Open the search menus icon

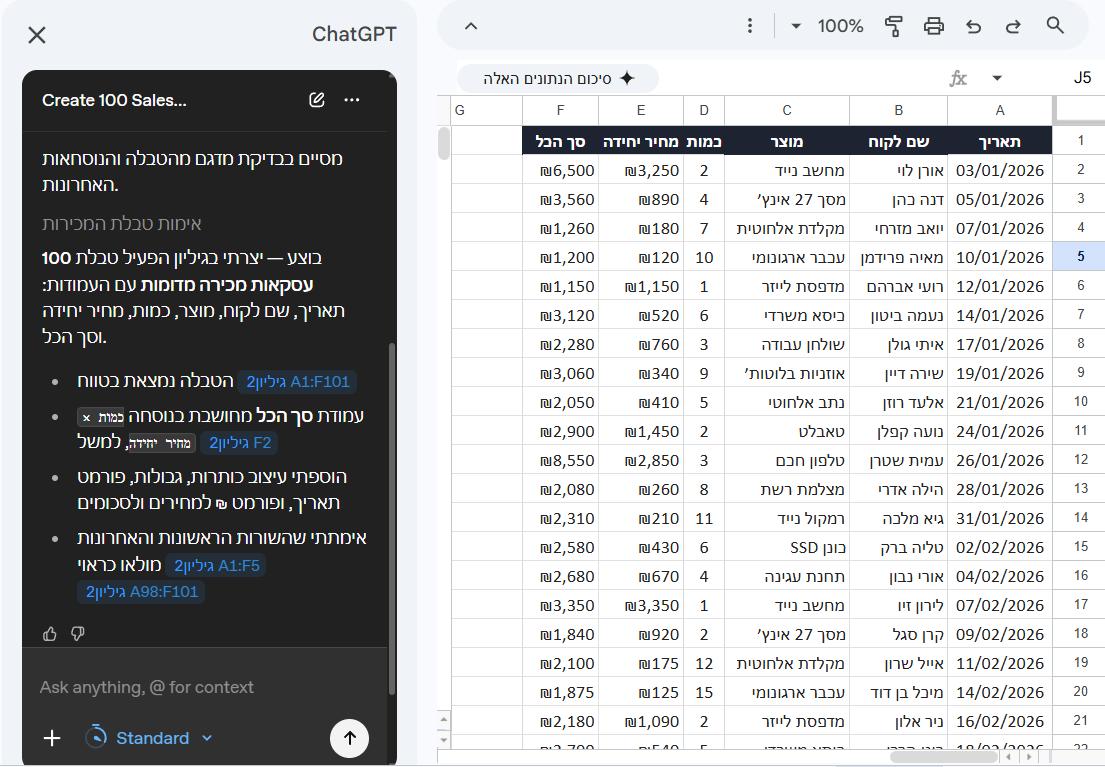point(1055,26)
